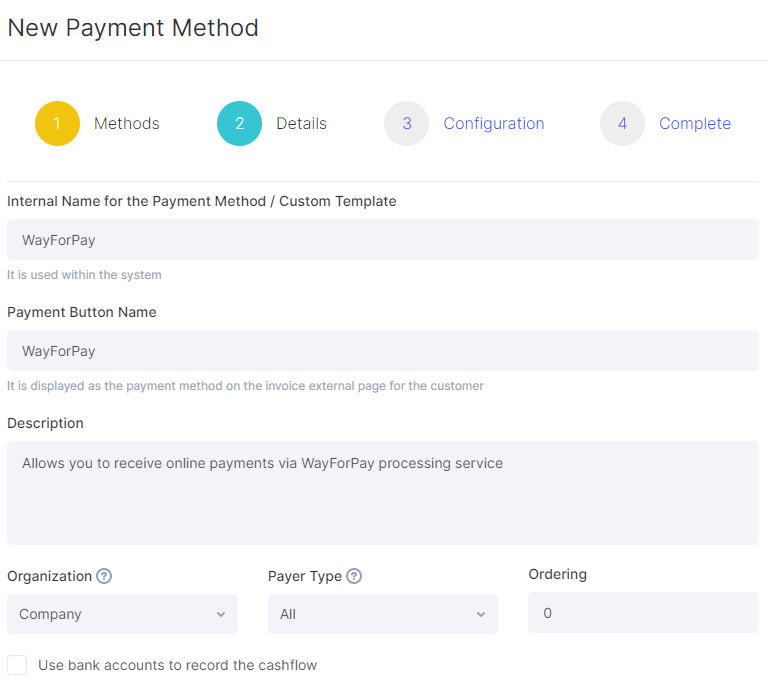Click the gray step 3 circle
The height and width of the screenshot is (687, 767).
click(406, 123)
